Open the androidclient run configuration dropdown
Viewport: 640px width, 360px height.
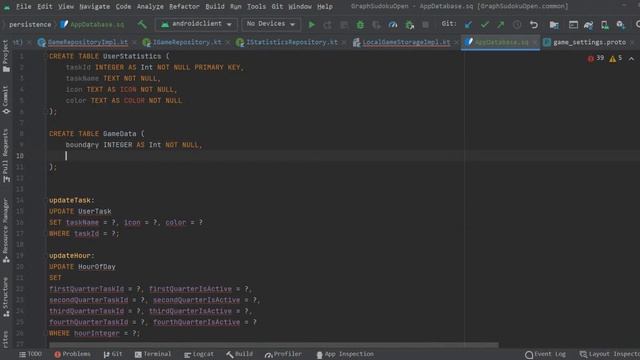(x=196, y=24)
